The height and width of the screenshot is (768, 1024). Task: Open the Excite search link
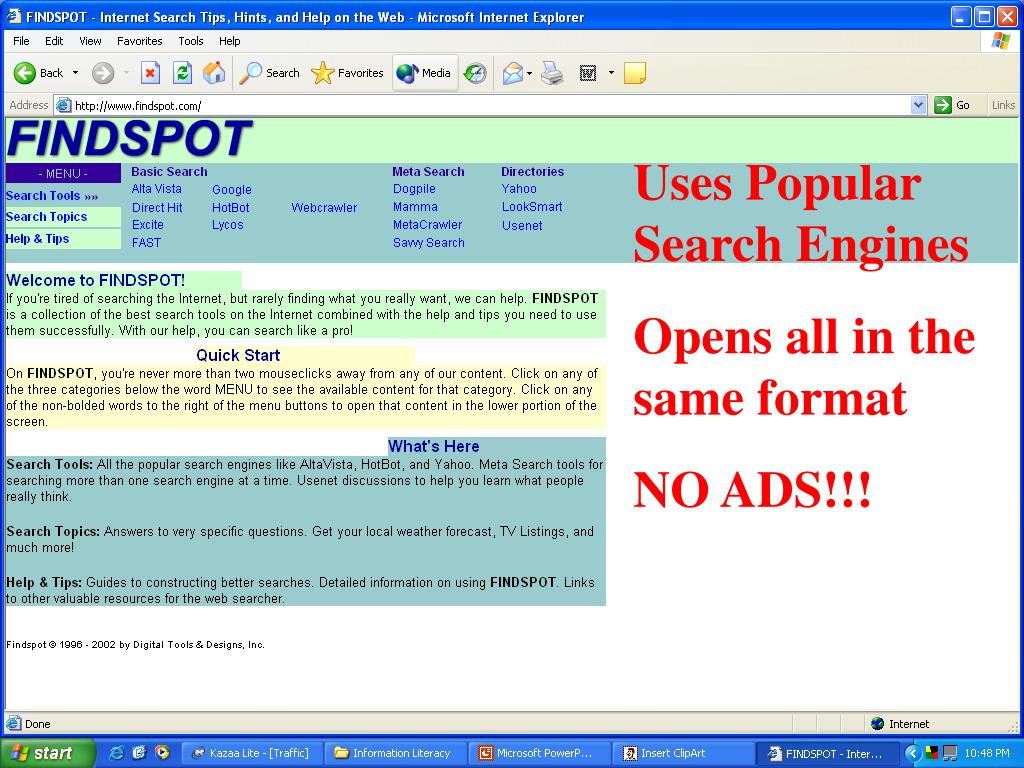click(x=148, y=225)
